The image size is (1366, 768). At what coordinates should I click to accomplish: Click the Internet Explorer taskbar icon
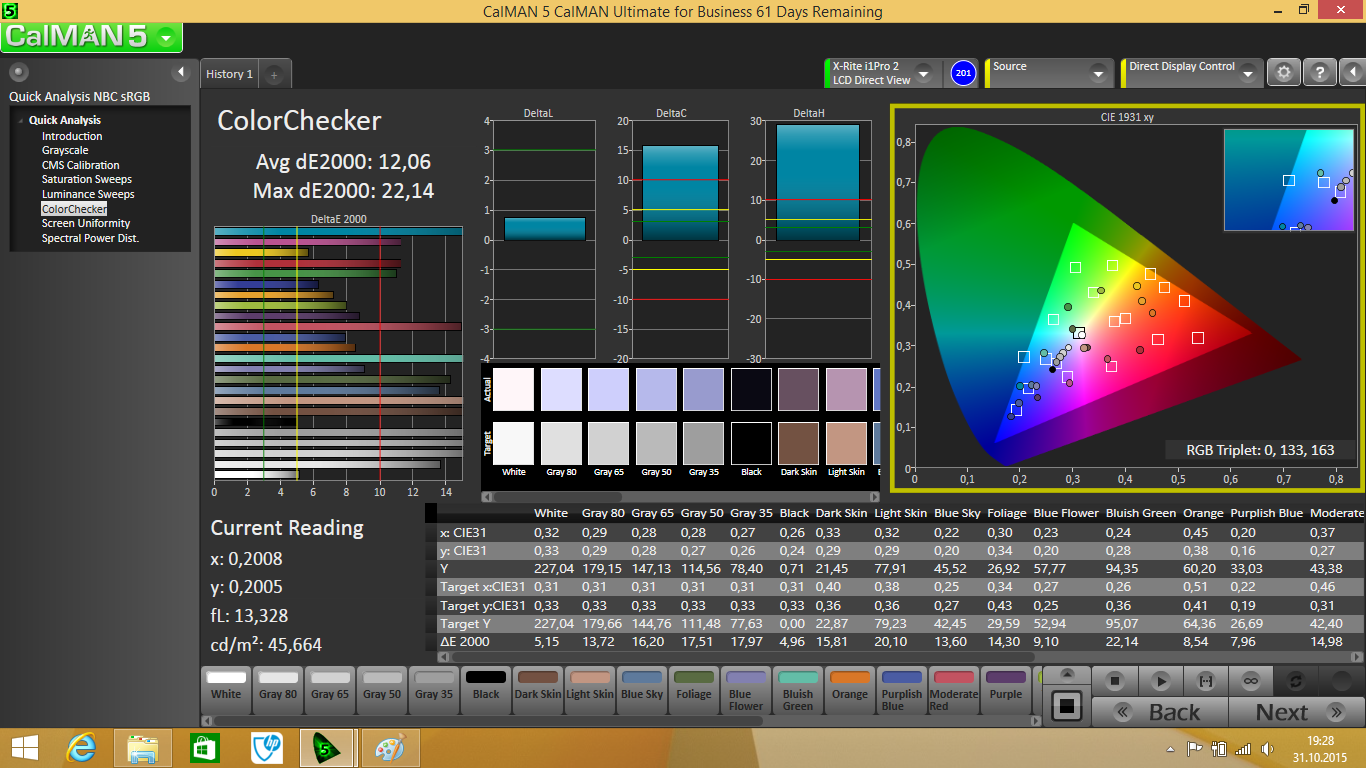(x=81, y=748)
